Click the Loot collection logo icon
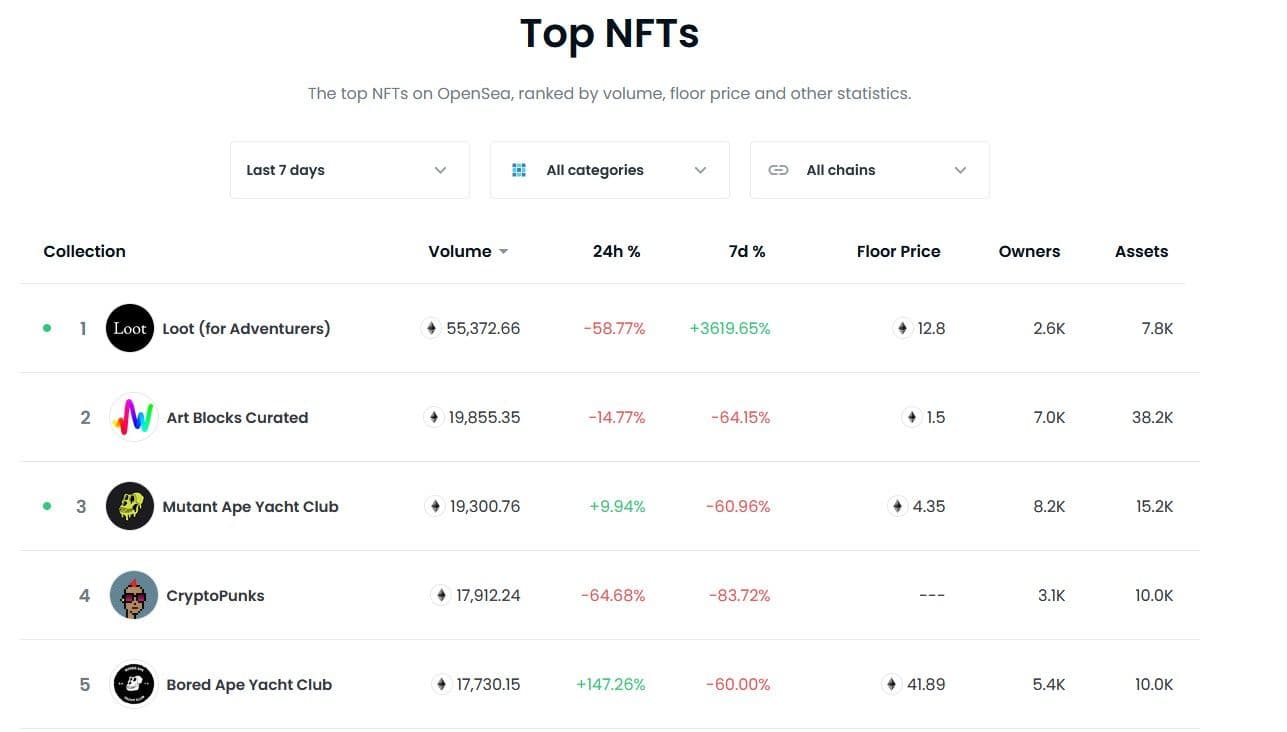The image size is (1287, 732). click(130, 328)
